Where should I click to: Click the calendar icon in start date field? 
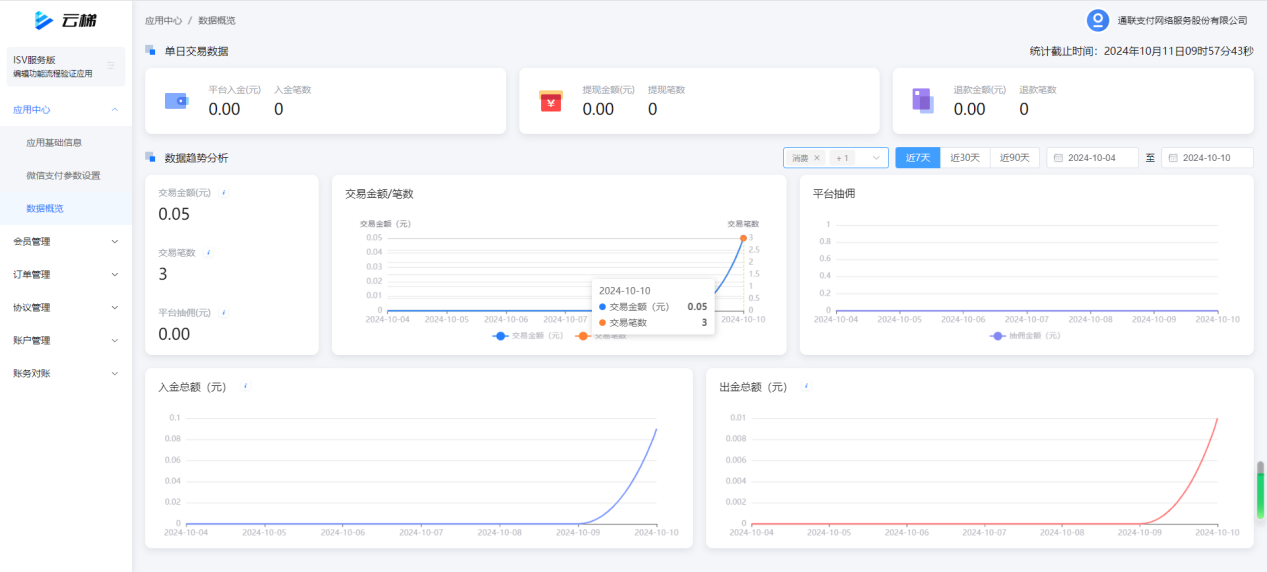point(1058,158)
